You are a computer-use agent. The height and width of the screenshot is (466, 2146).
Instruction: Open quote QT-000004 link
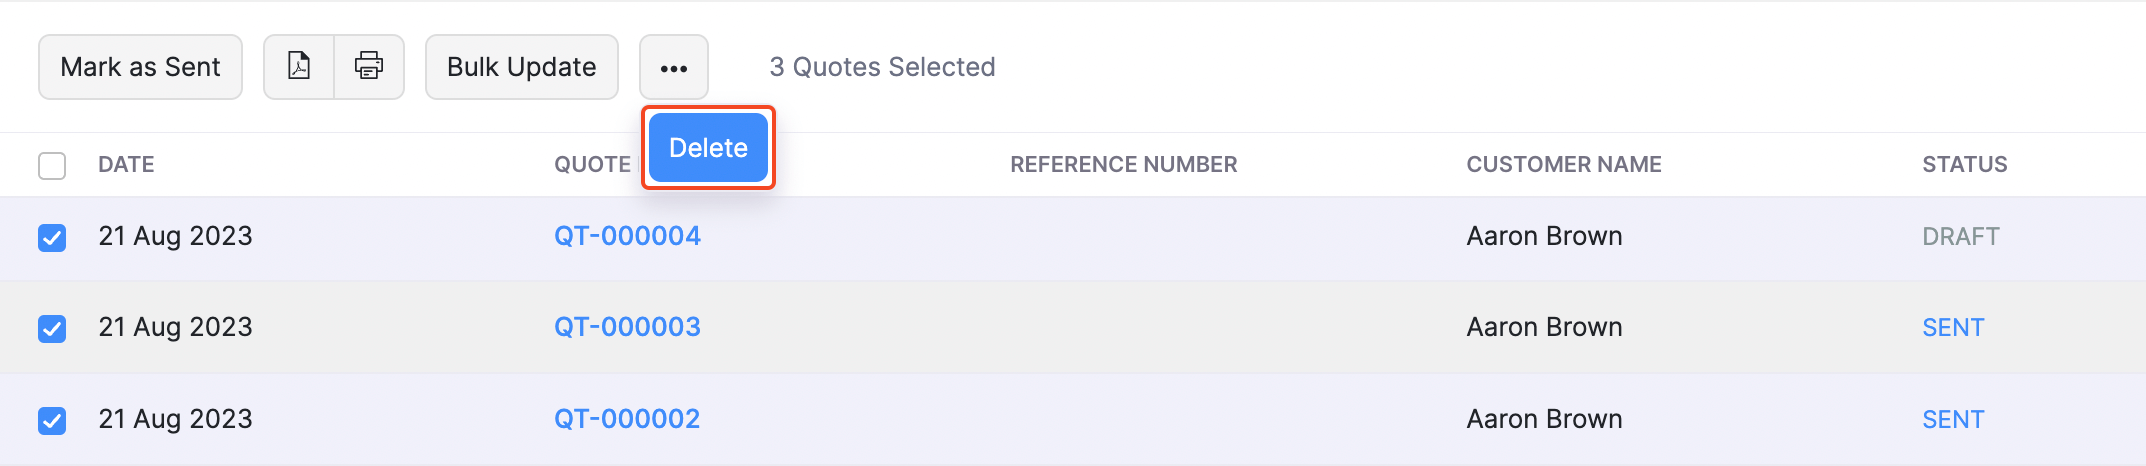point(627,236)
